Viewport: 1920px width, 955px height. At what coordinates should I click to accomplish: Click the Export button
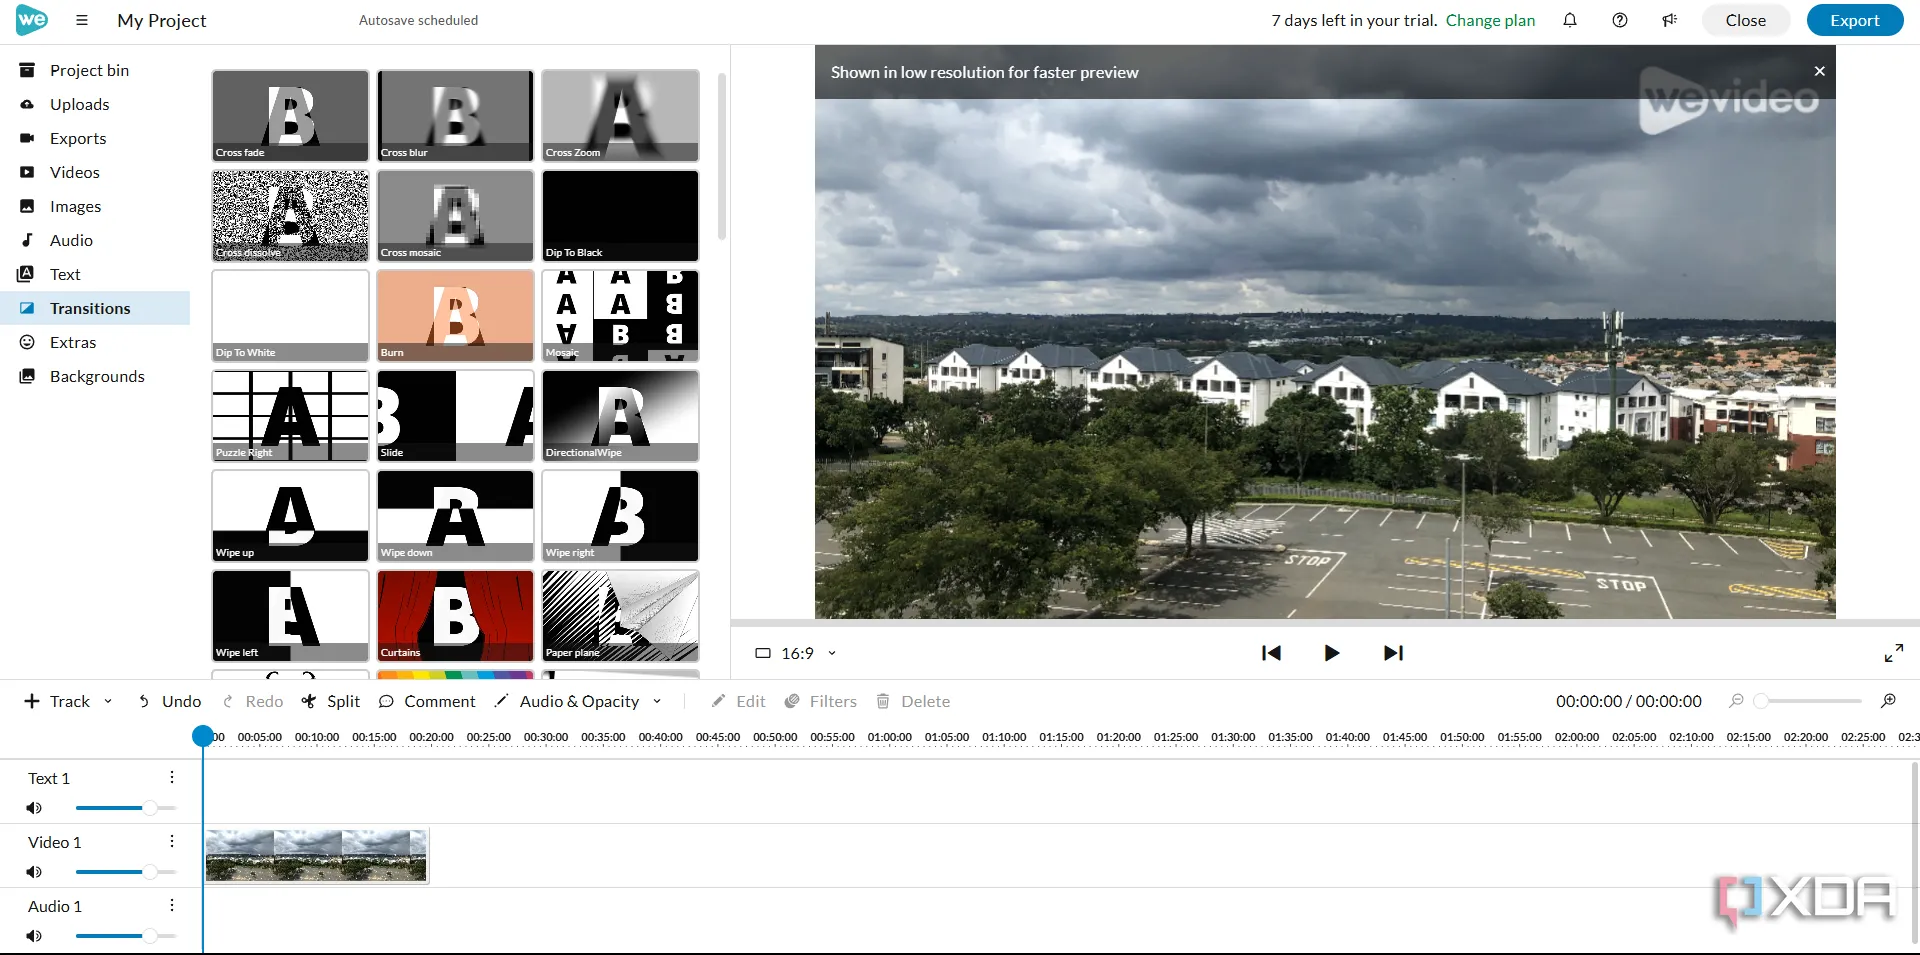[x=1855, y=20]
